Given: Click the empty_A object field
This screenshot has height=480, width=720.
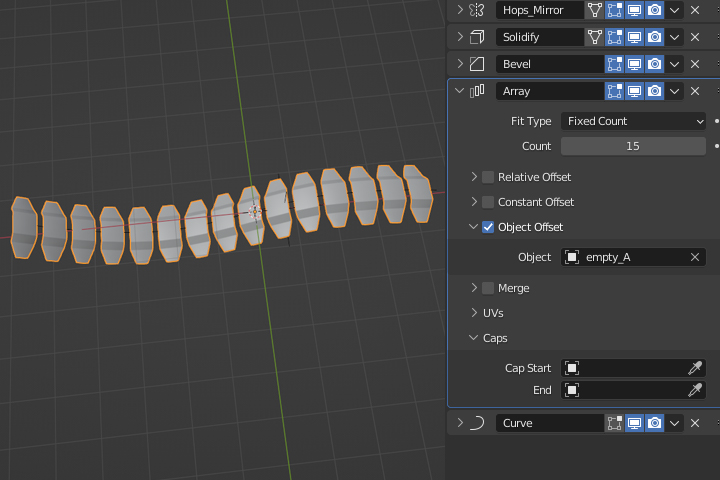Looking at the screenshot, I should click(x=633, y=257).
